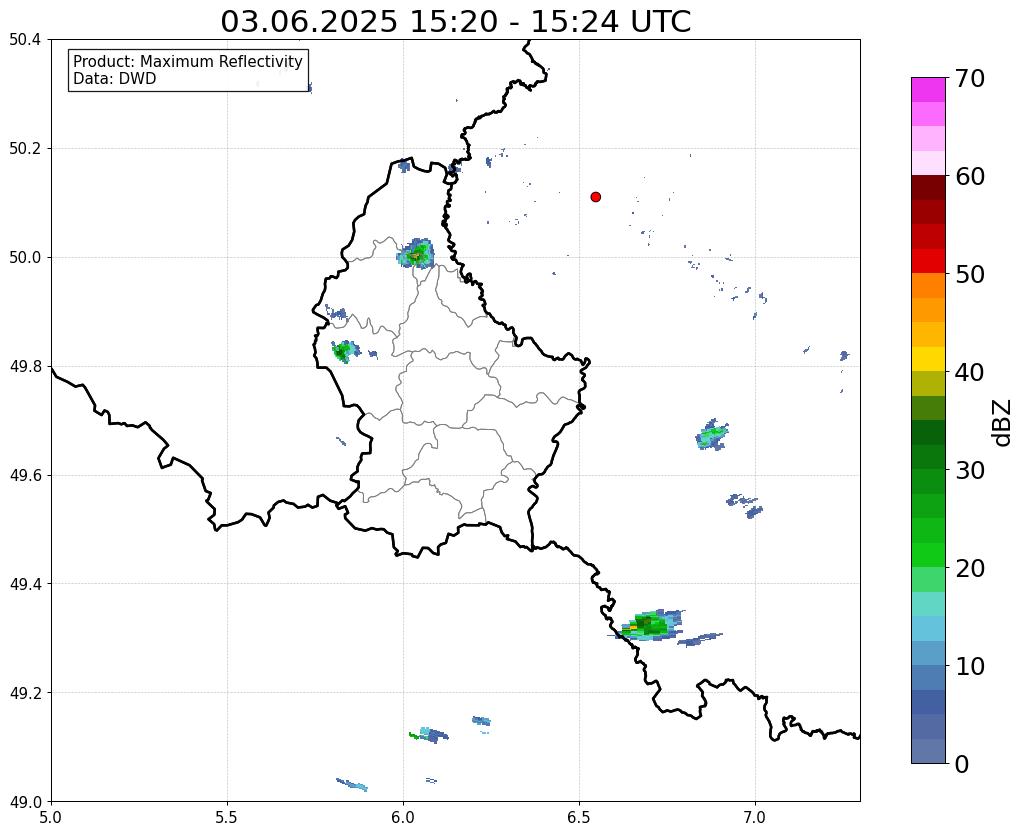Click the large green radar echo near 49.3 latitude

[x=649, y=626]
